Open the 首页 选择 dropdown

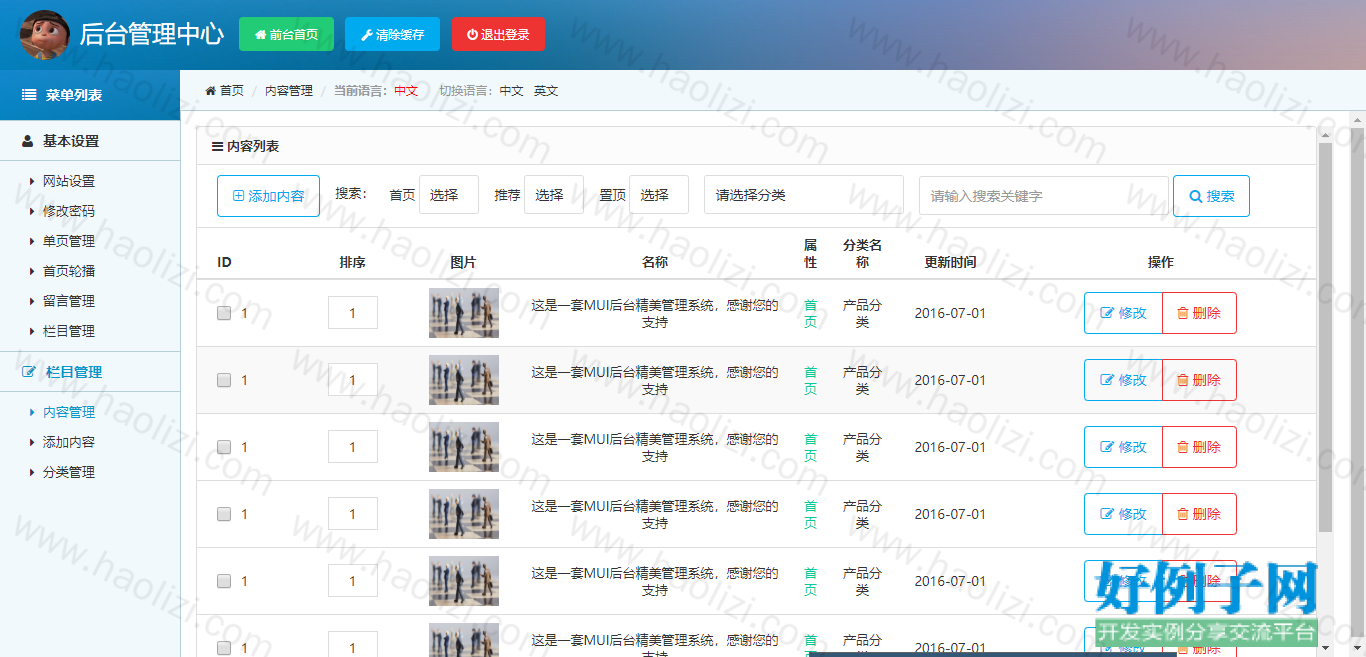(x=448, y=195)
